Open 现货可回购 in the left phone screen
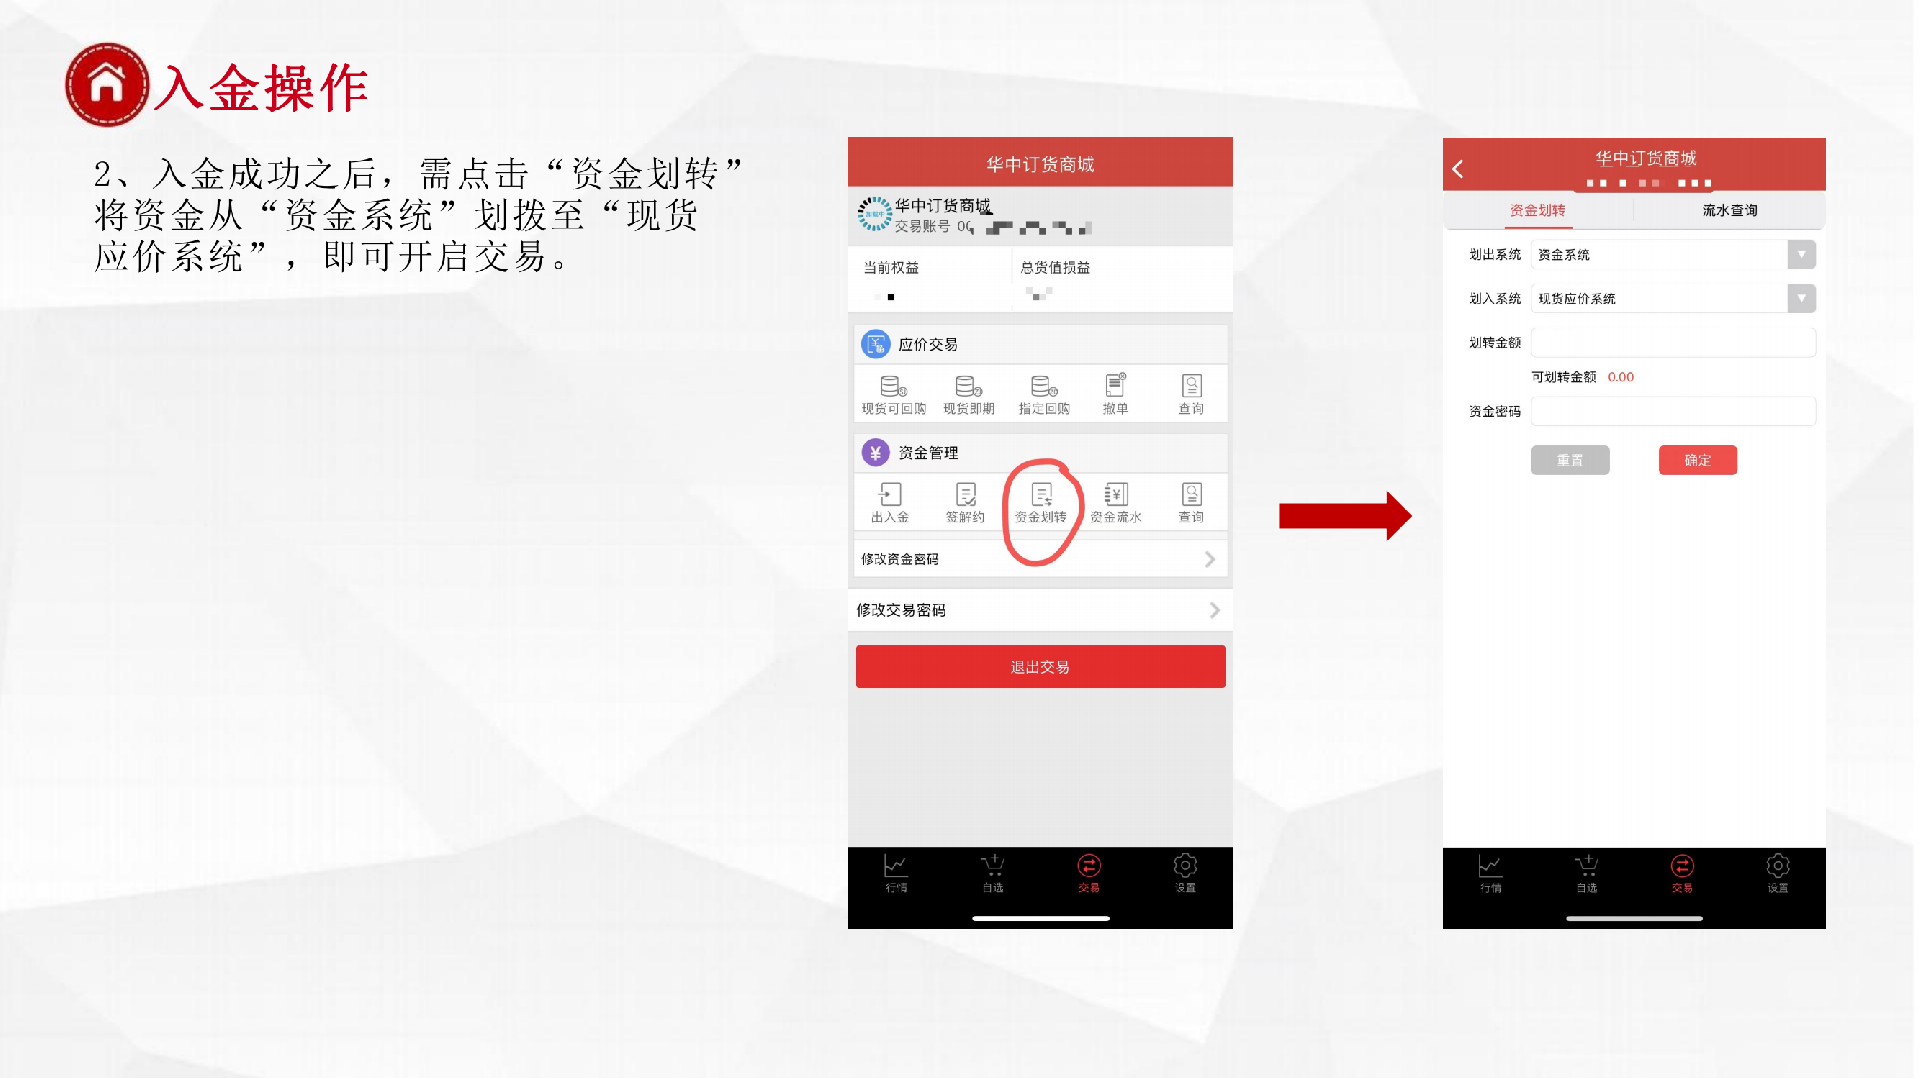 [x=894, y=395]
